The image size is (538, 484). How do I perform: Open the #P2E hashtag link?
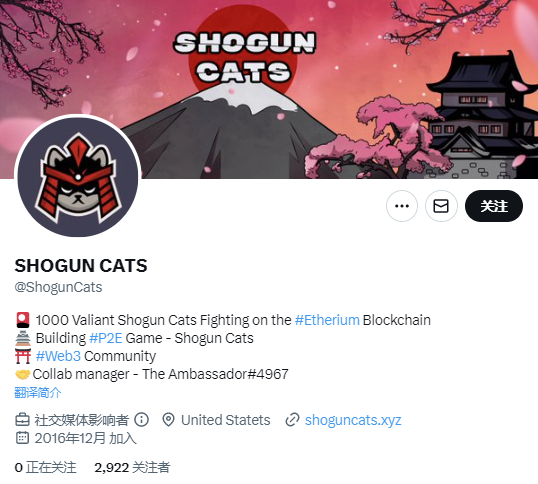[106, 338]
